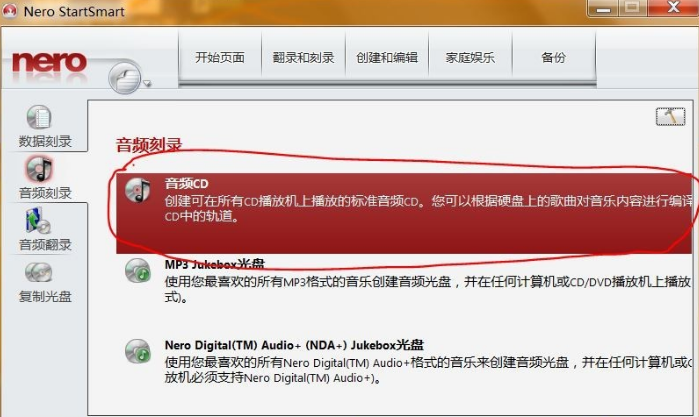Maximize the Nero StartSmart window

coord(632,8)
